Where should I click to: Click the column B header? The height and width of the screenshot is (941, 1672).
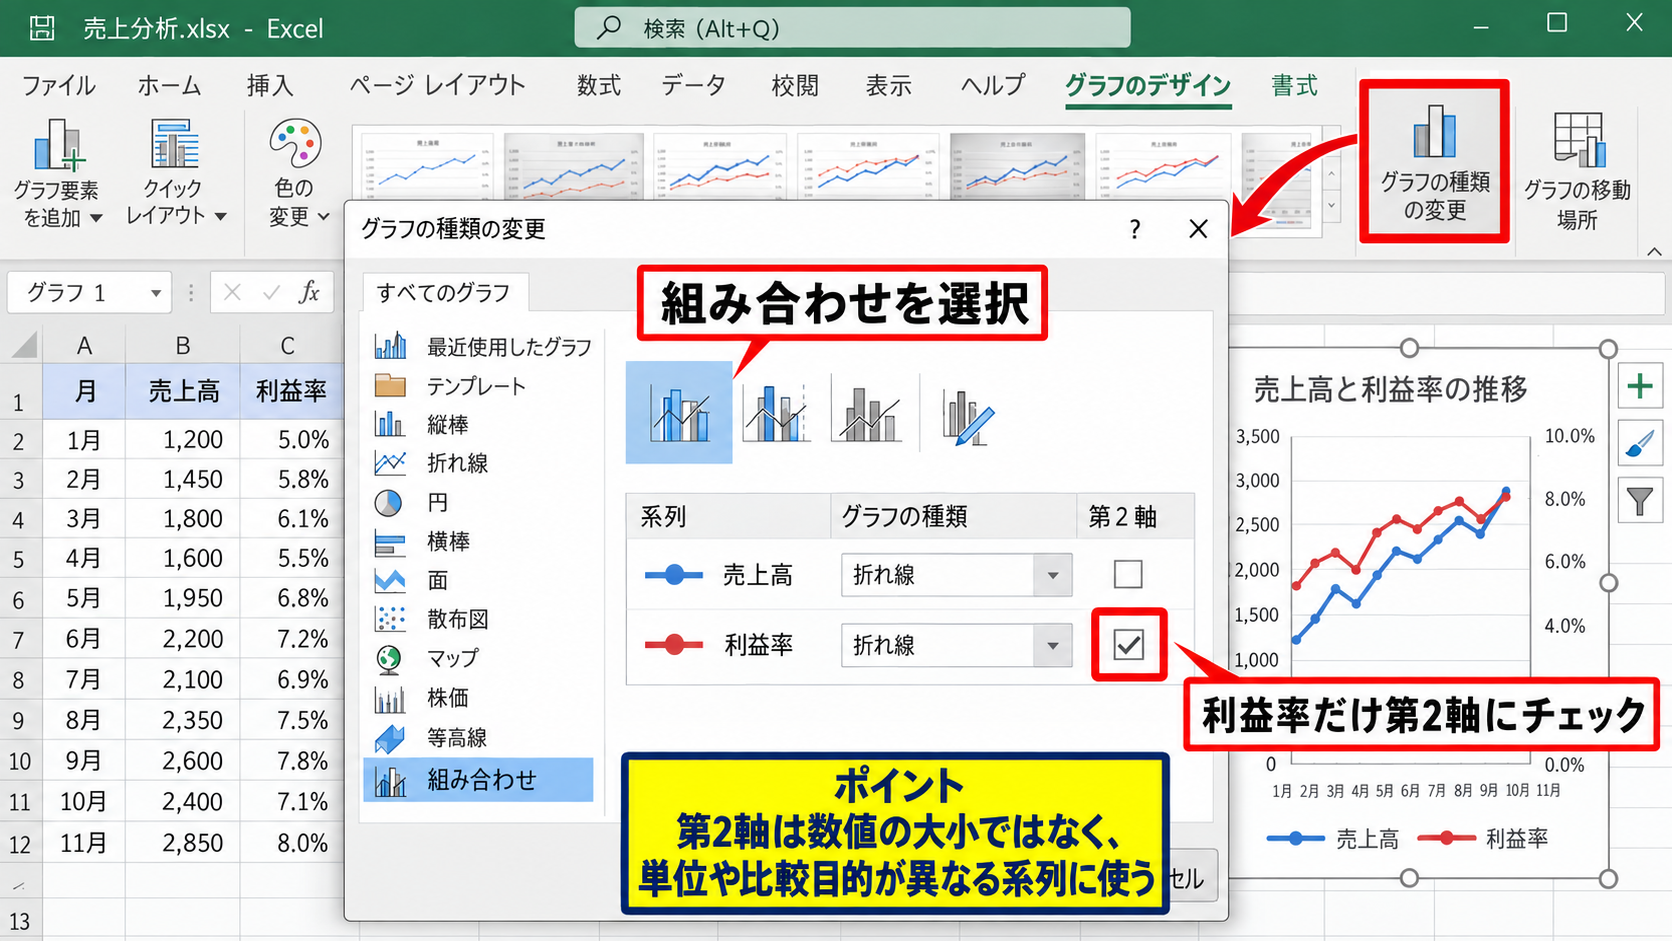pos(183,346)
